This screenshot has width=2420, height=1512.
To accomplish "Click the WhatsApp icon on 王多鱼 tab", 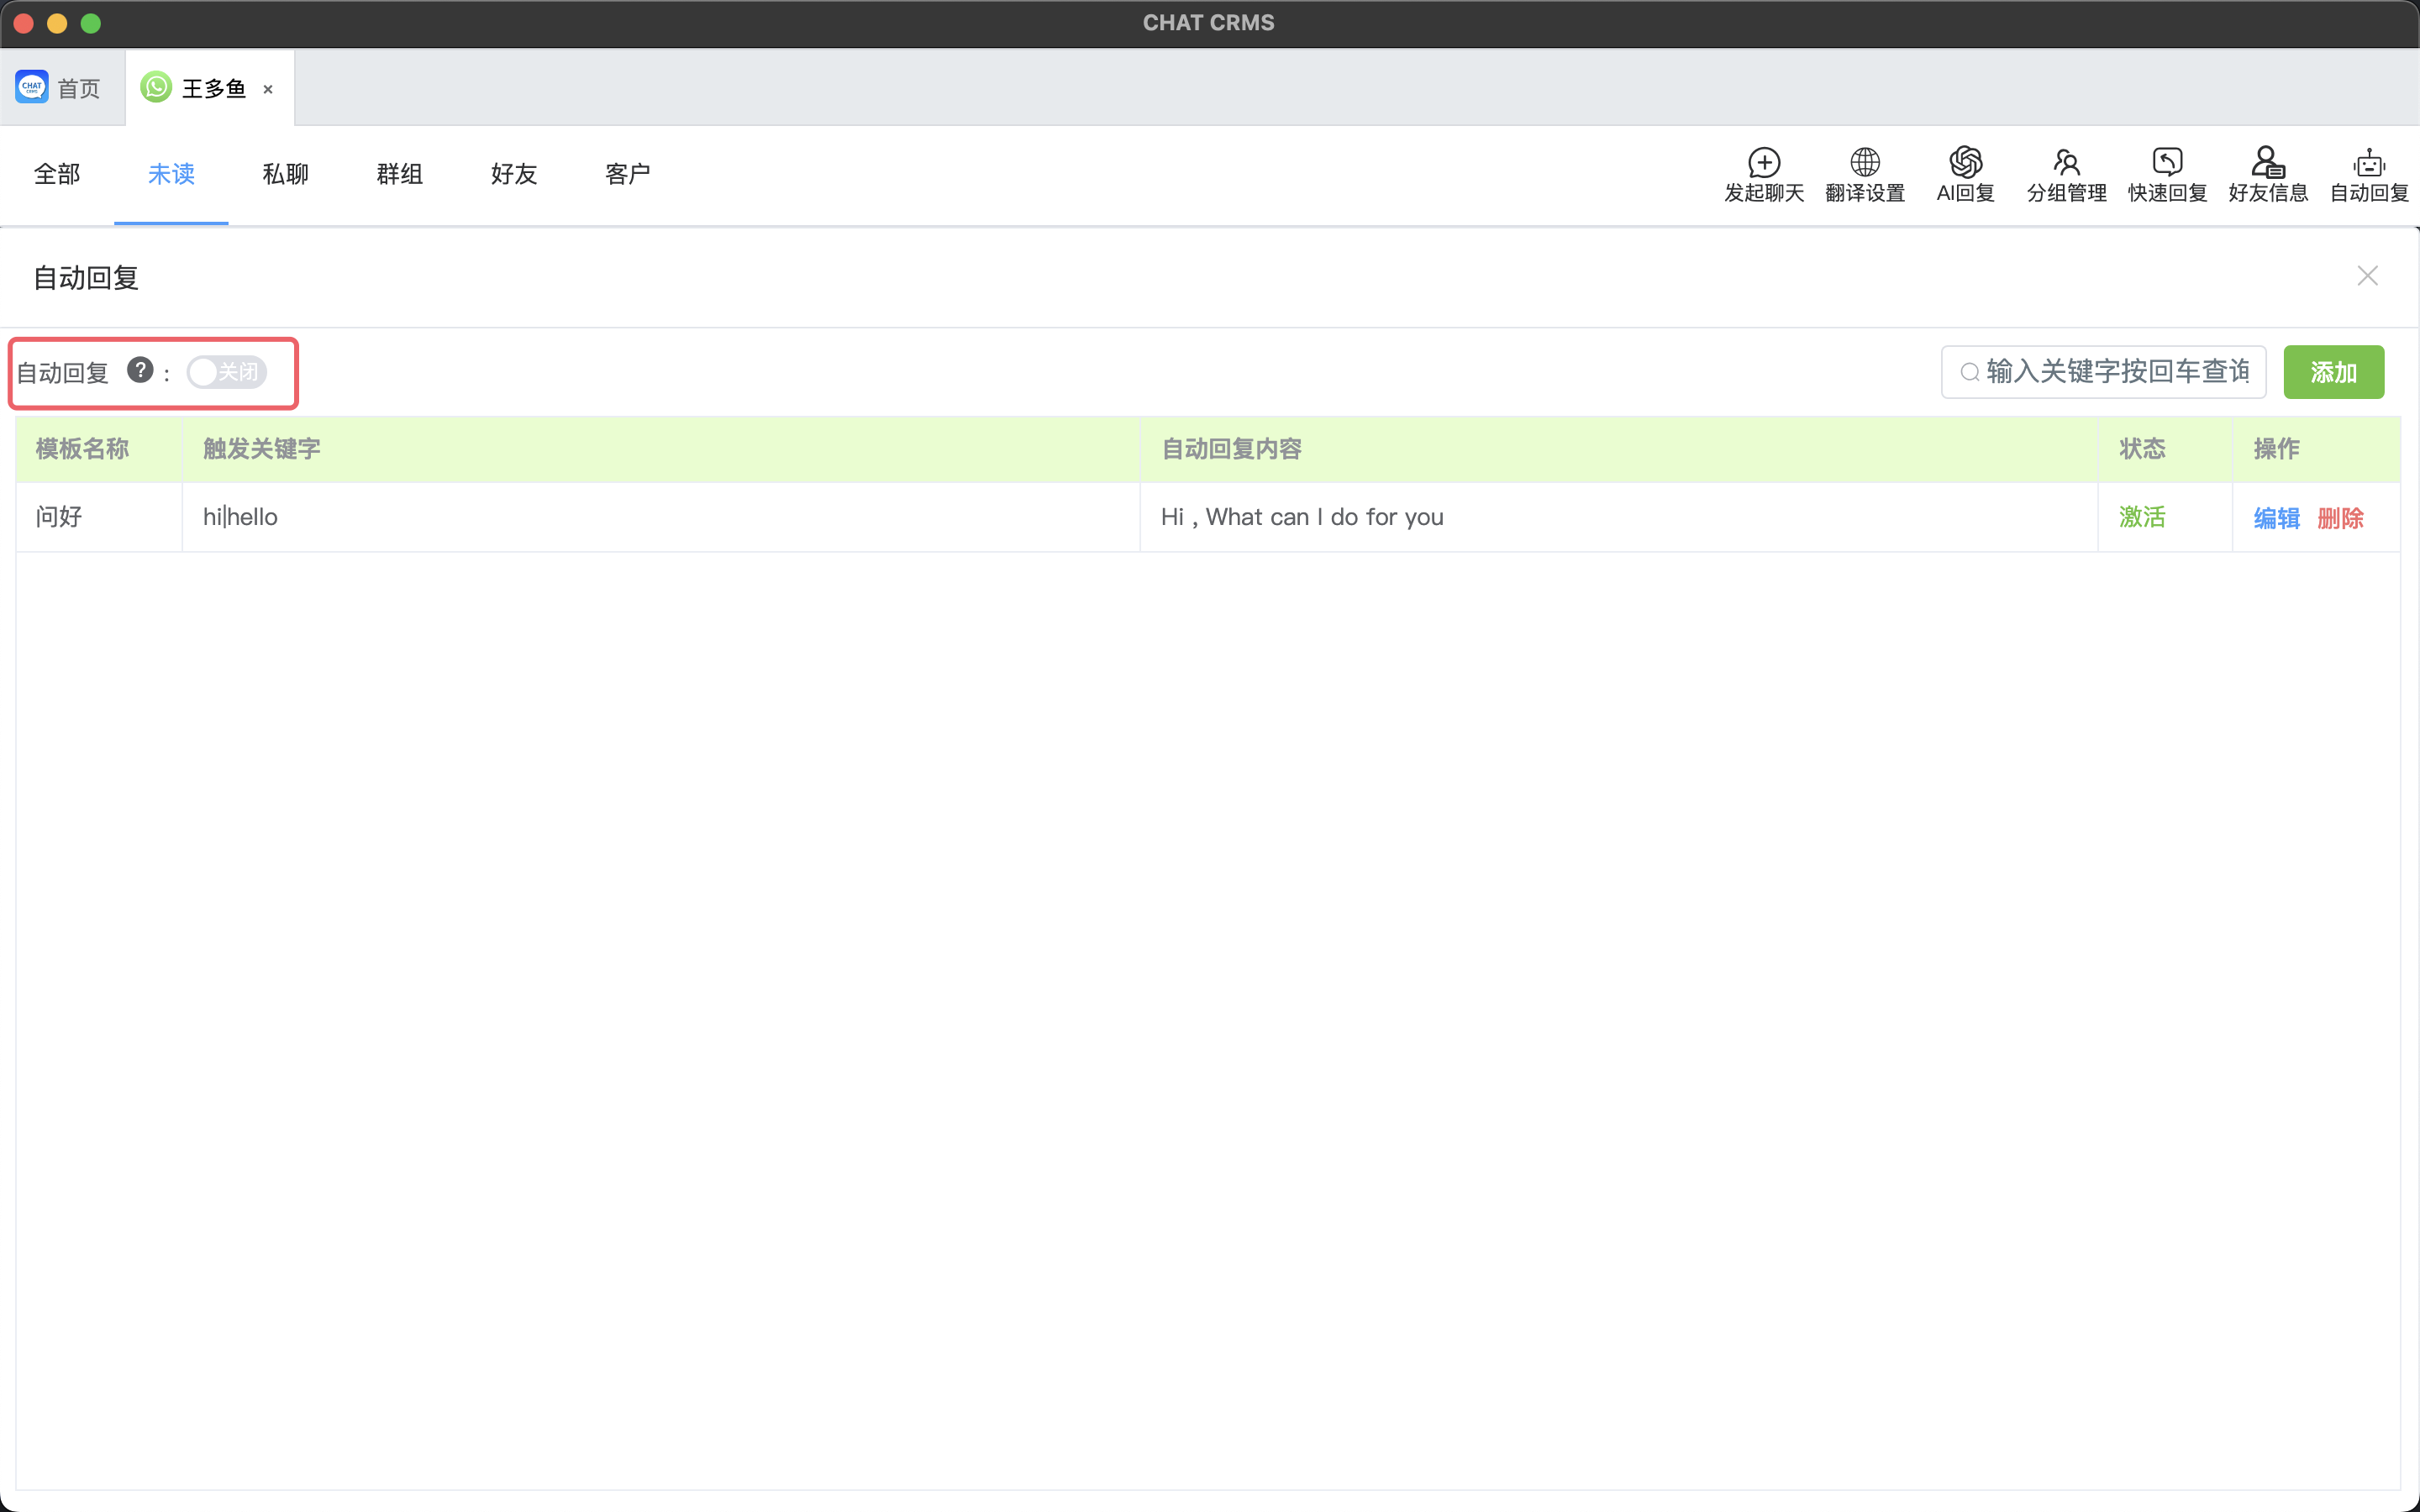I will (x=156, y=87).
